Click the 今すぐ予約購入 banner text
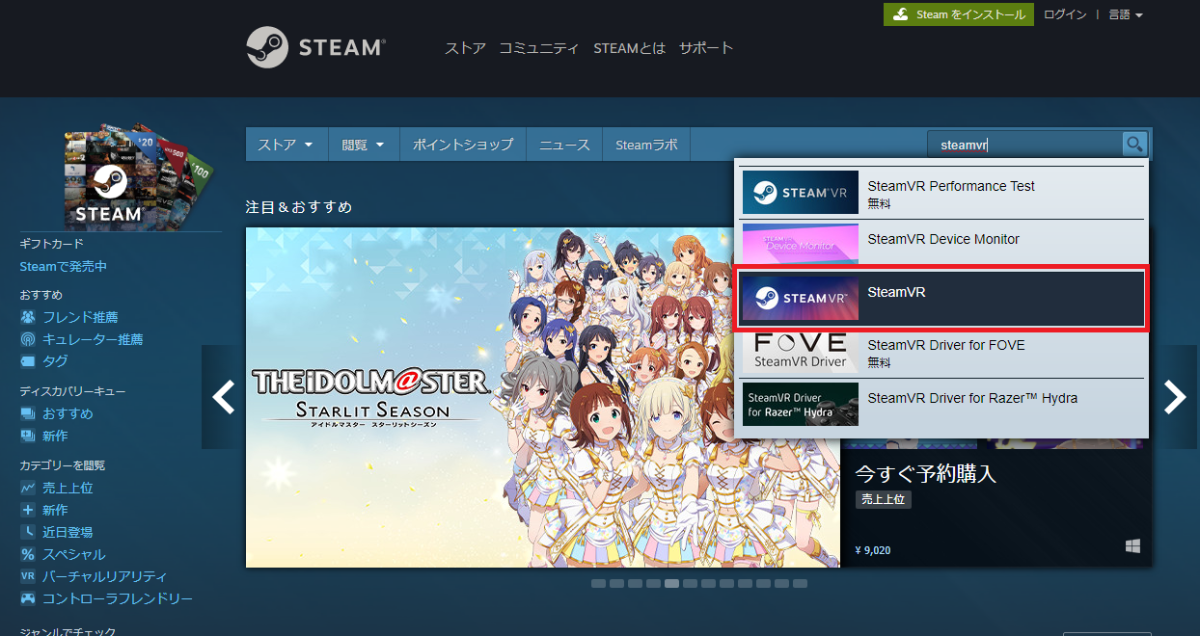1200x636 pixels. click(926, 474)
